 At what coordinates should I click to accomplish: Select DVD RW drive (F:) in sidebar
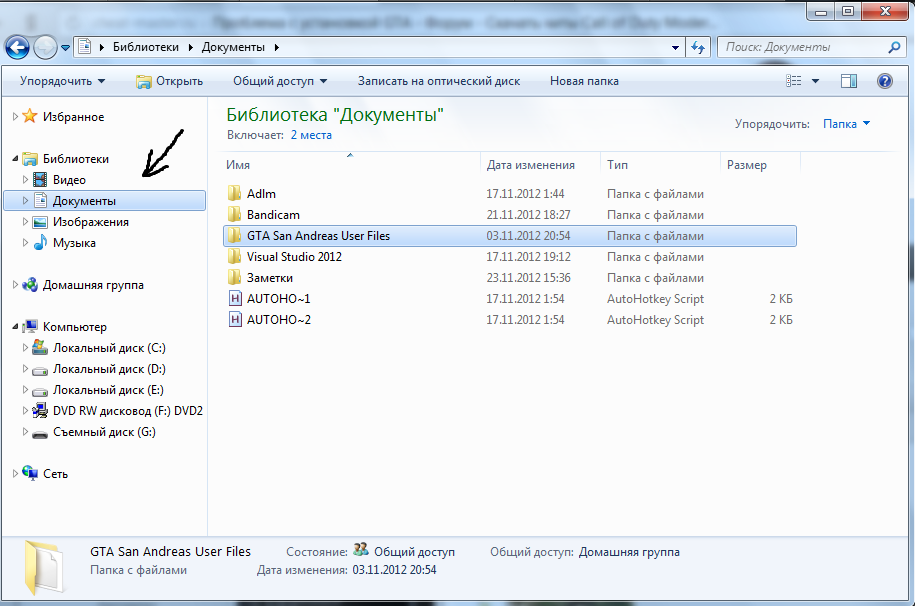tap(127, 411)
